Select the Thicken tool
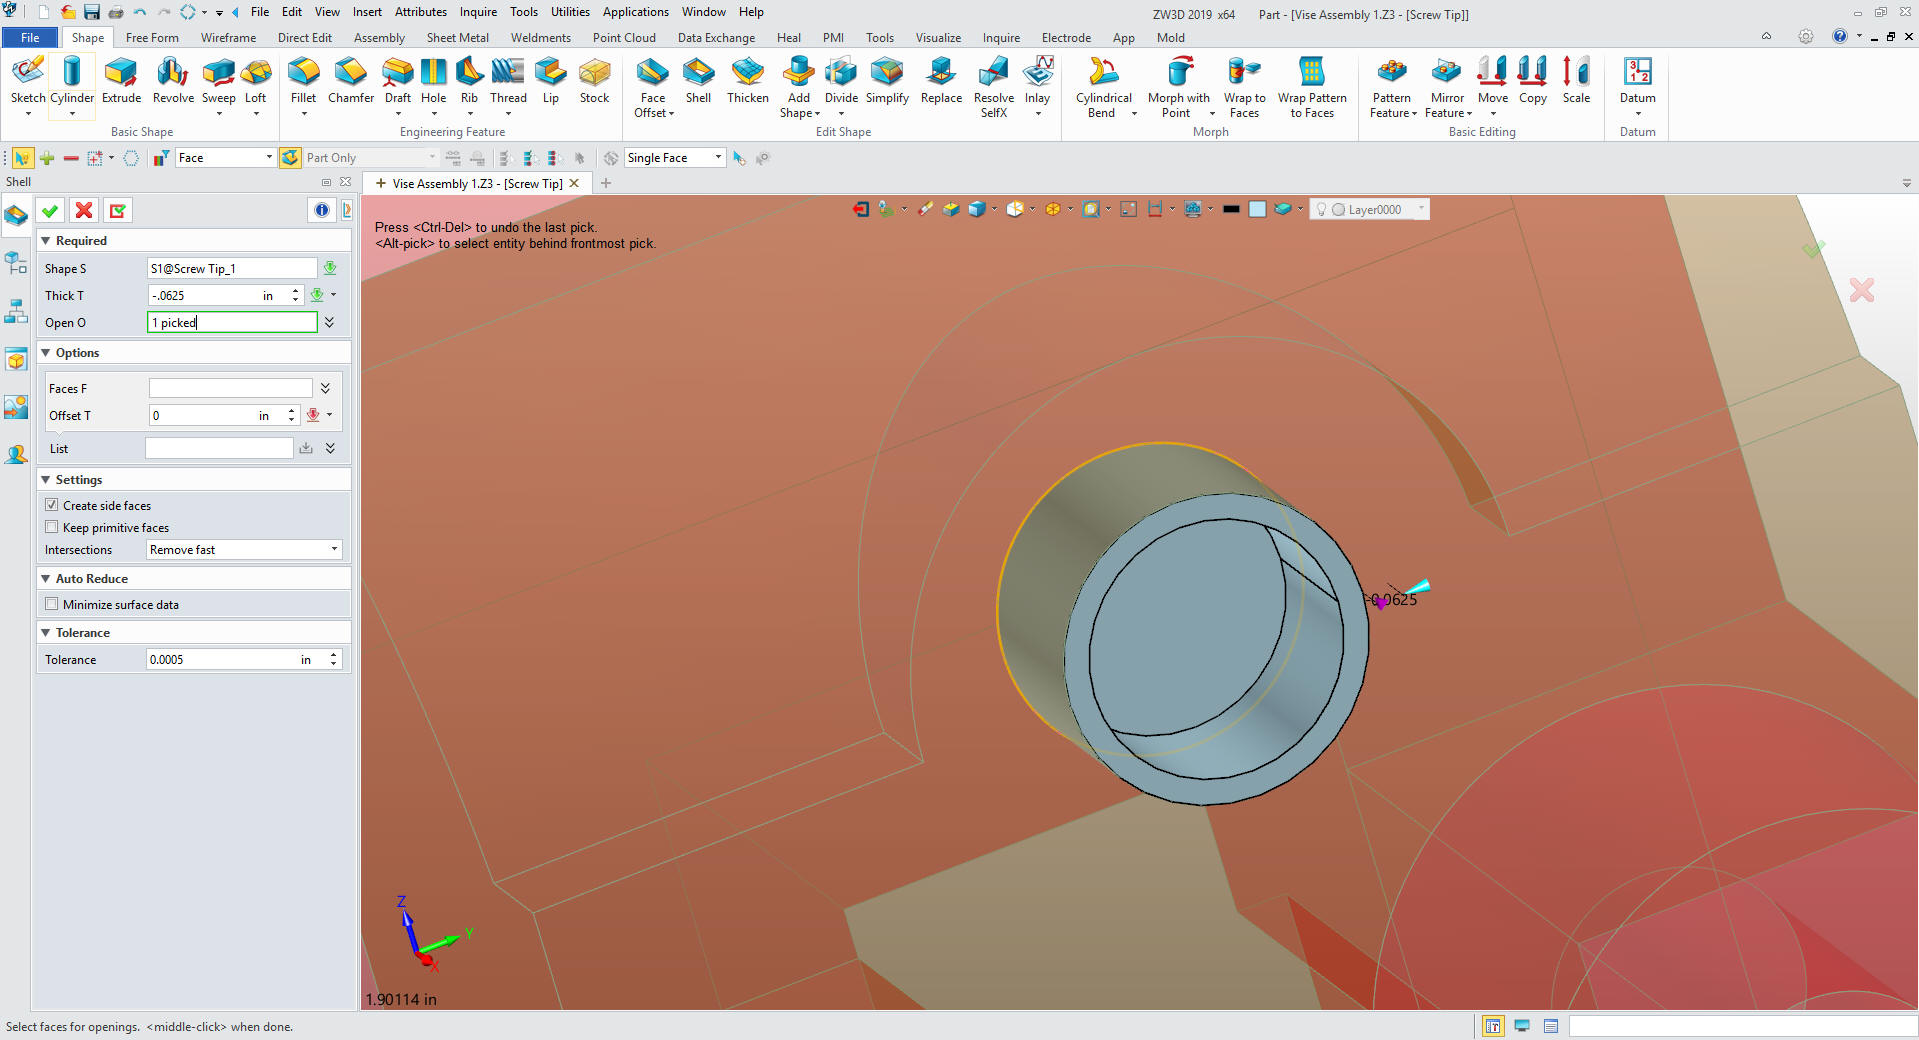1919x1040 pixels. point(747,80)
